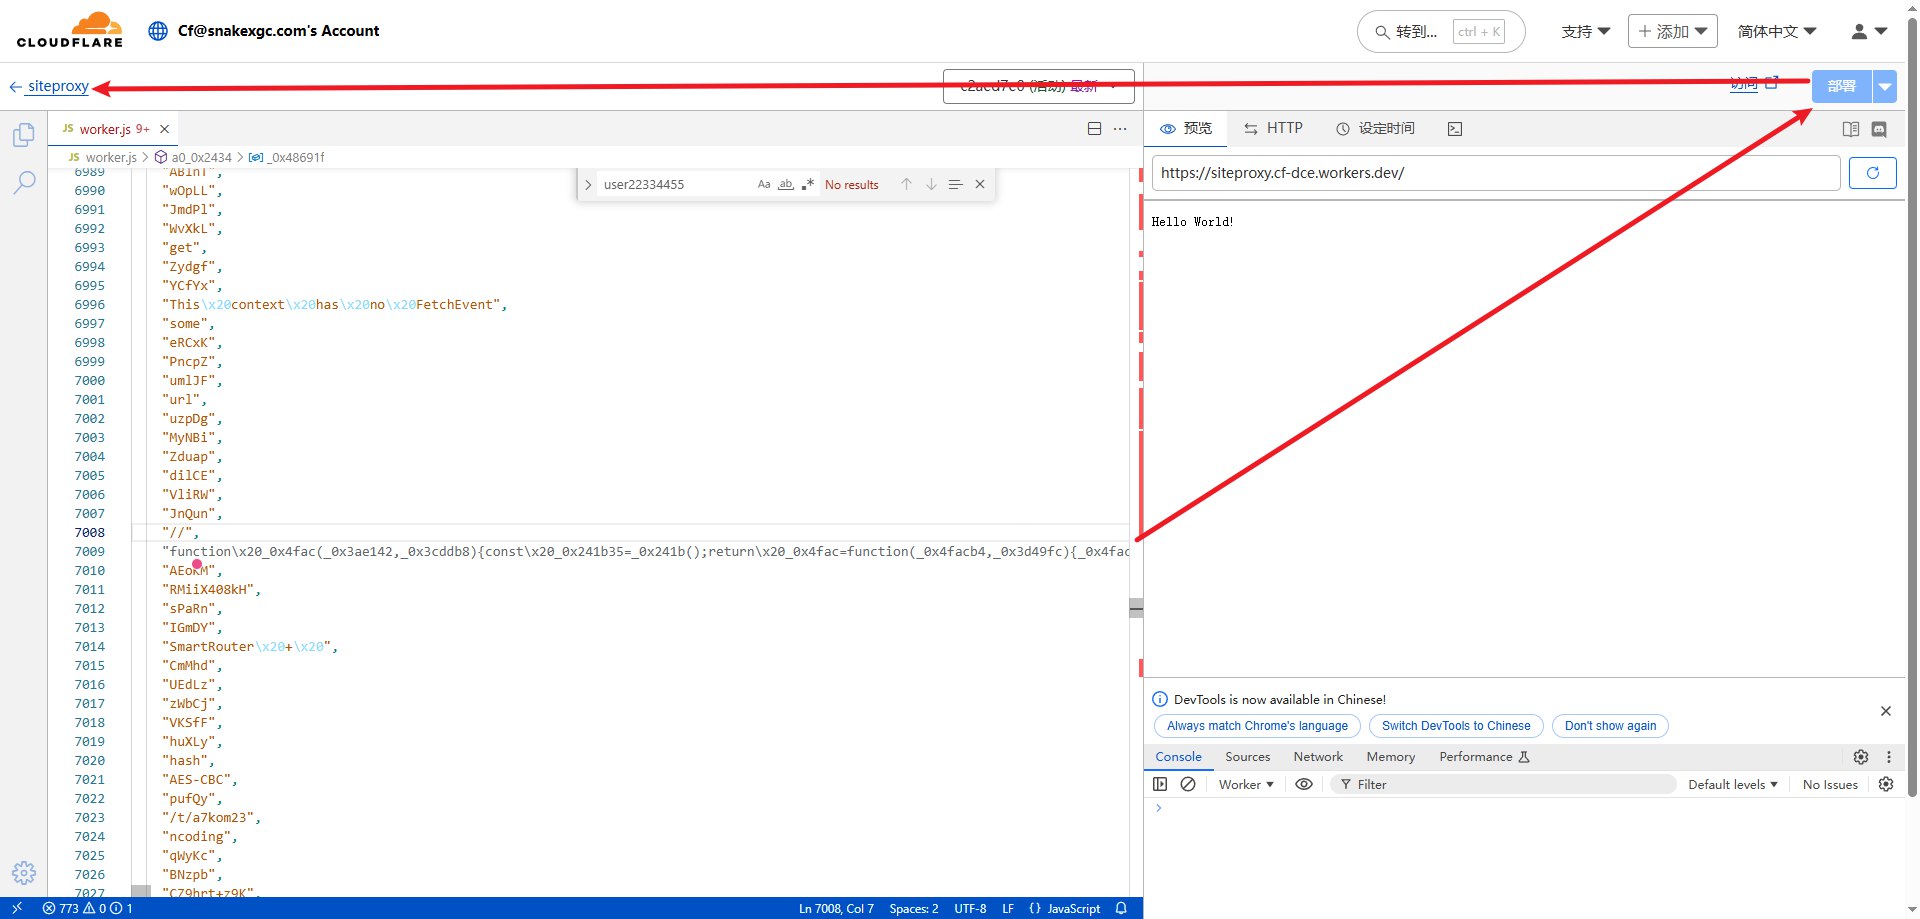Click the back arrow beside siteproxy
This screenshot has height=919, width=1920.
tap(15, 87)
